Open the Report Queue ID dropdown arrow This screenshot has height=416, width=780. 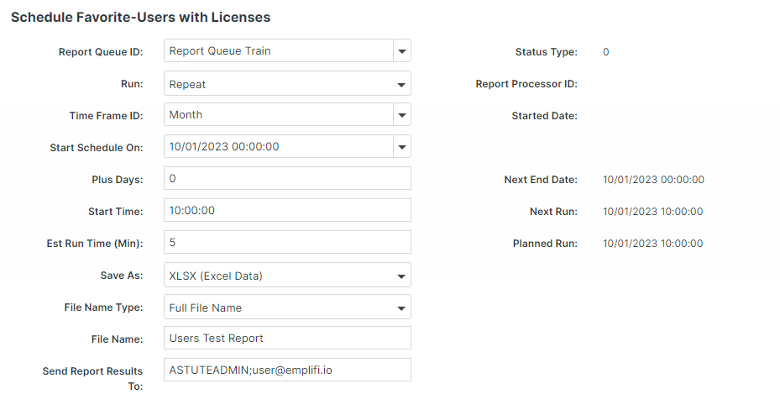(401, 51)
